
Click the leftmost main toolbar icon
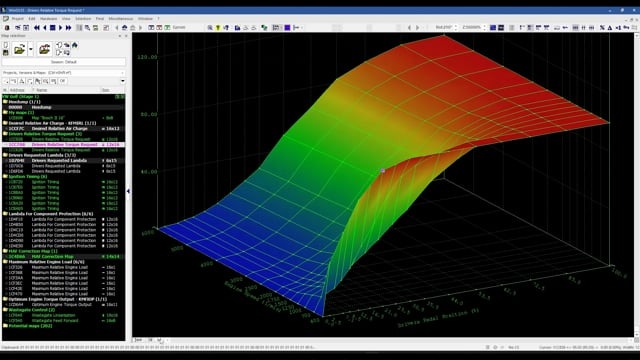tap(7, 28)
